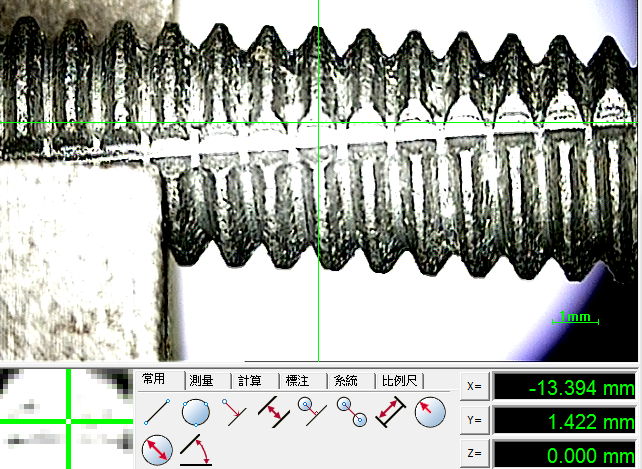Select the circle diameter measurement tool

tap(157, 450)
